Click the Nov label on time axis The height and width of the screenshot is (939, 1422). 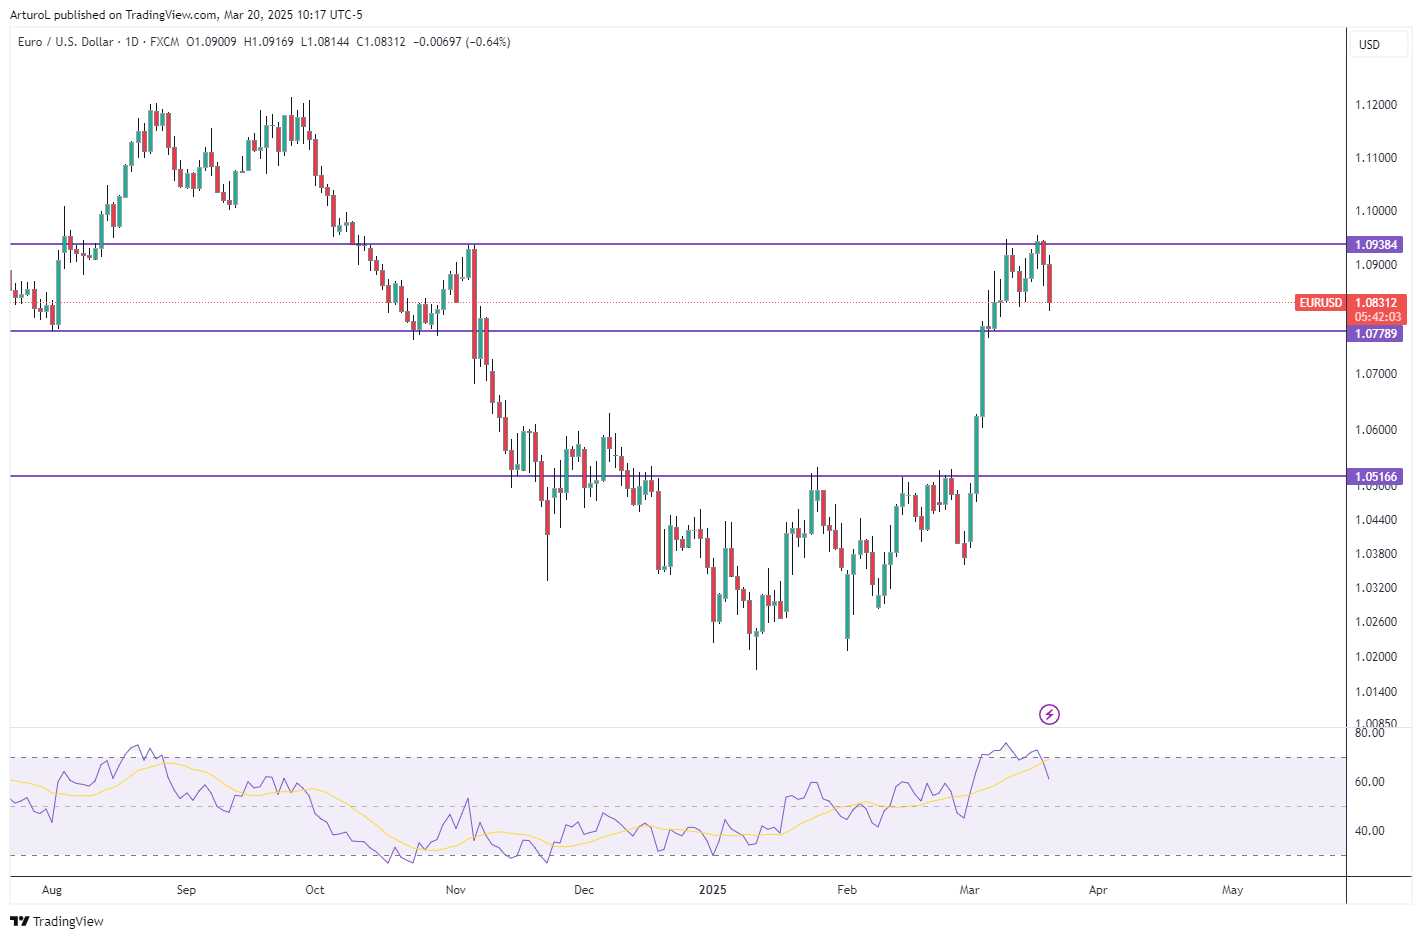(x=456, y=890)
